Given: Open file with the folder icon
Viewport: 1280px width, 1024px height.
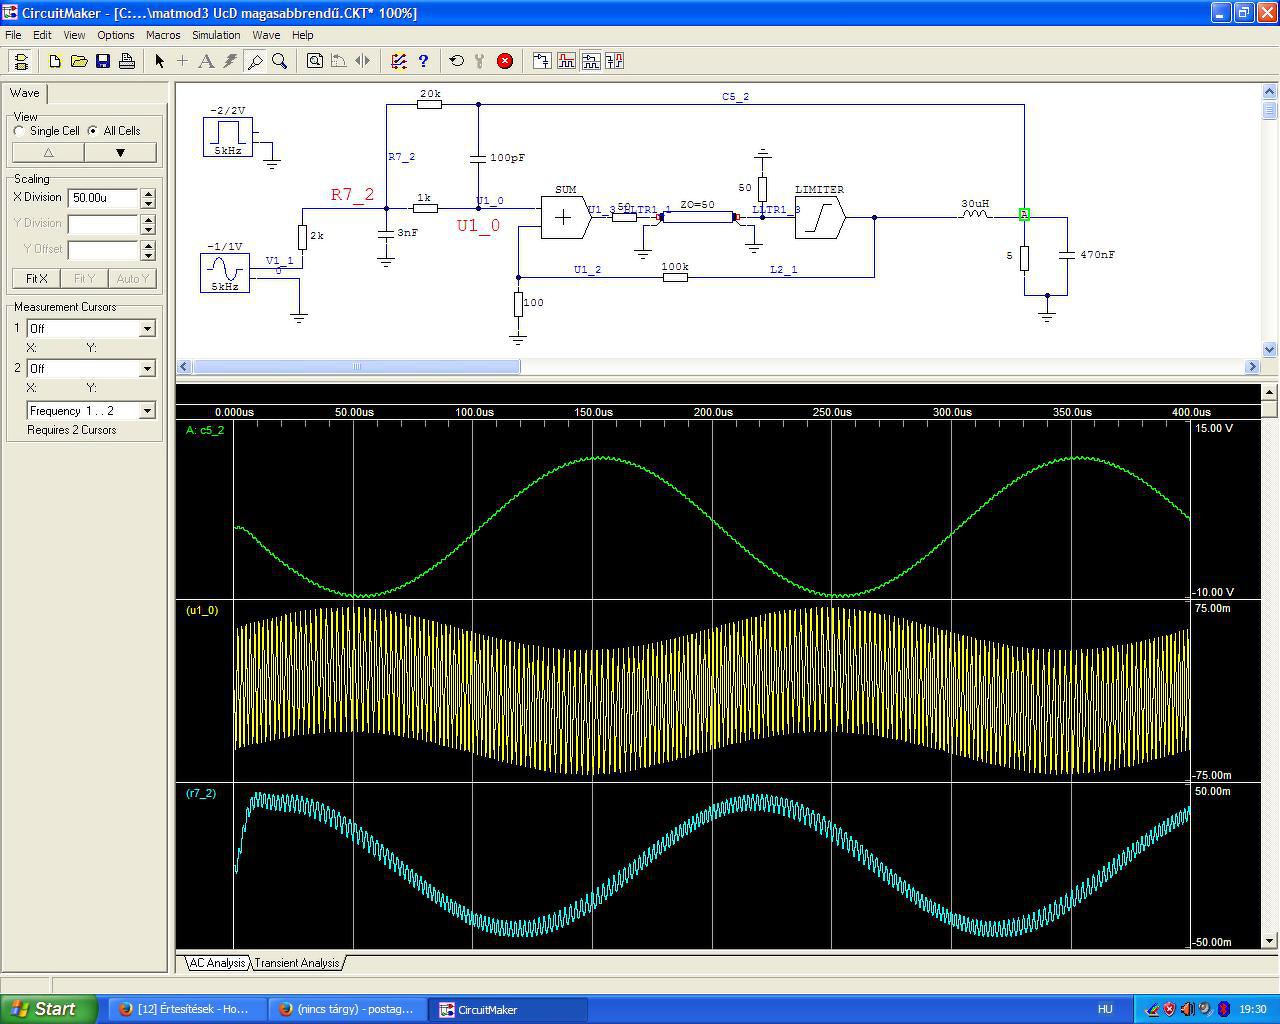Looking at the screenshot, I should (79, 61).
